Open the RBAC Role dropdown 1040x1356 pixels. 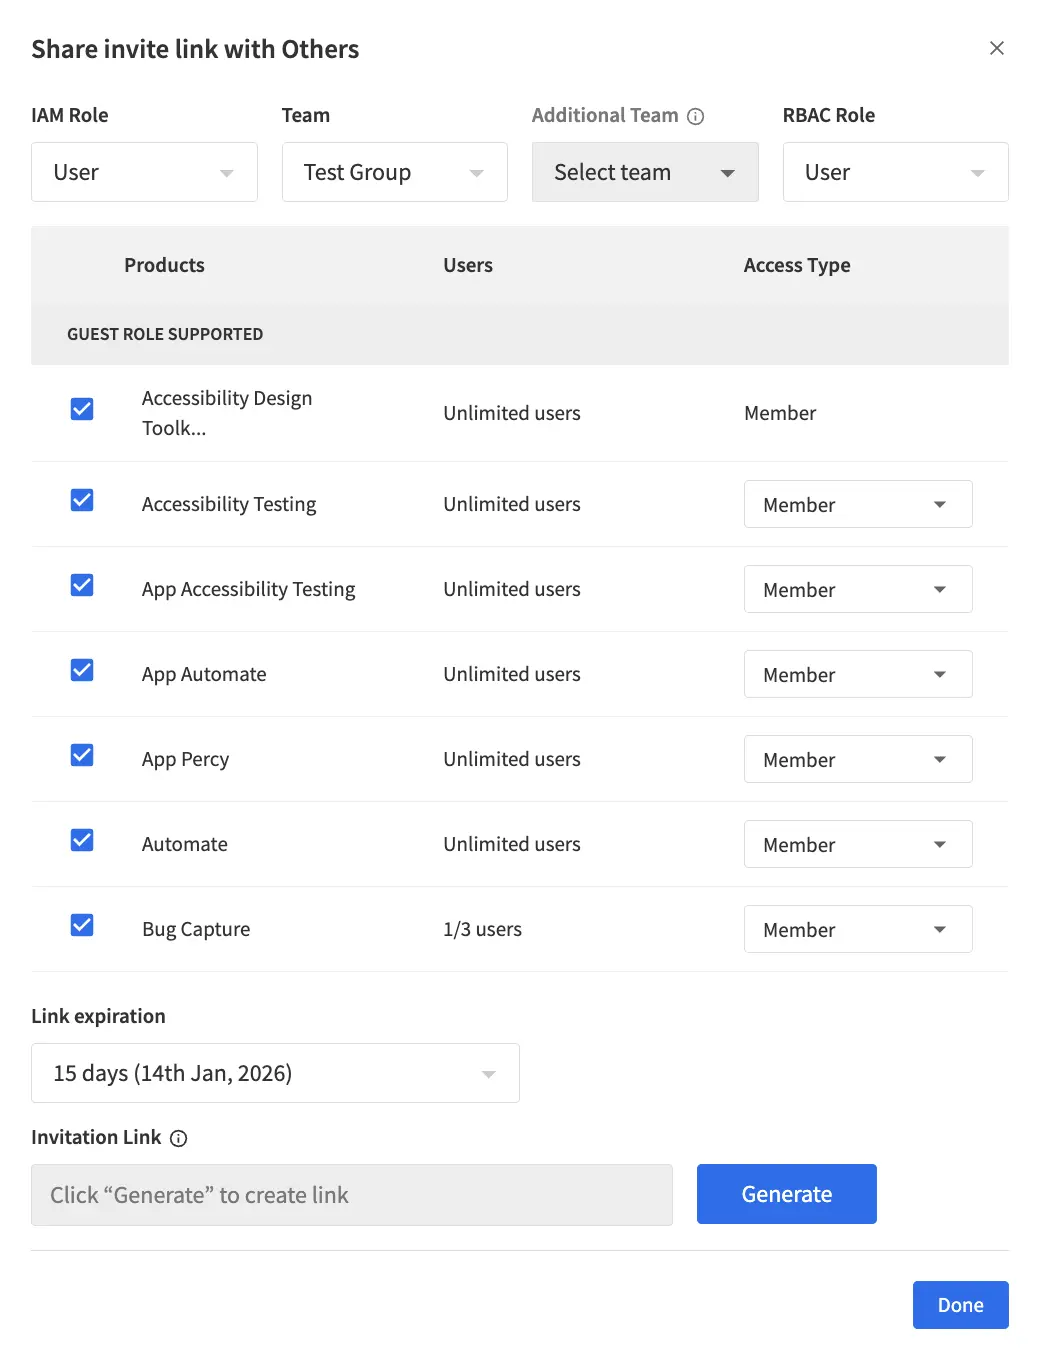(x=895, y=172)
